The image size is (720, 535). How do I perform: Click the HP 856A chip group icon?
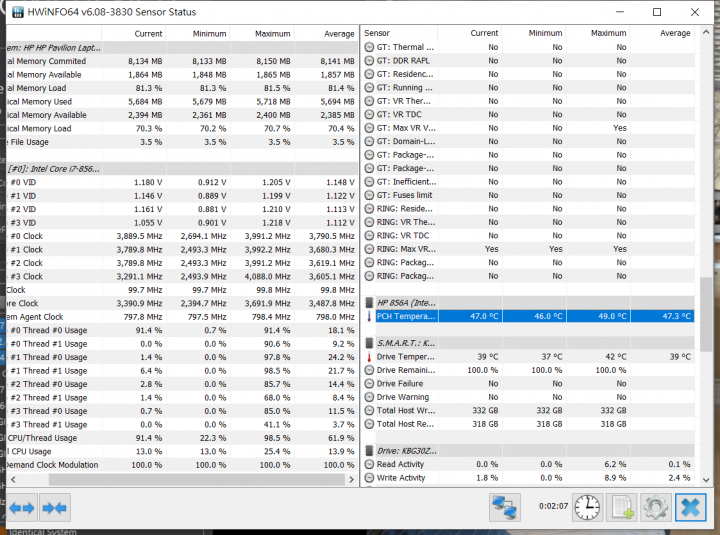coord(369,303)
